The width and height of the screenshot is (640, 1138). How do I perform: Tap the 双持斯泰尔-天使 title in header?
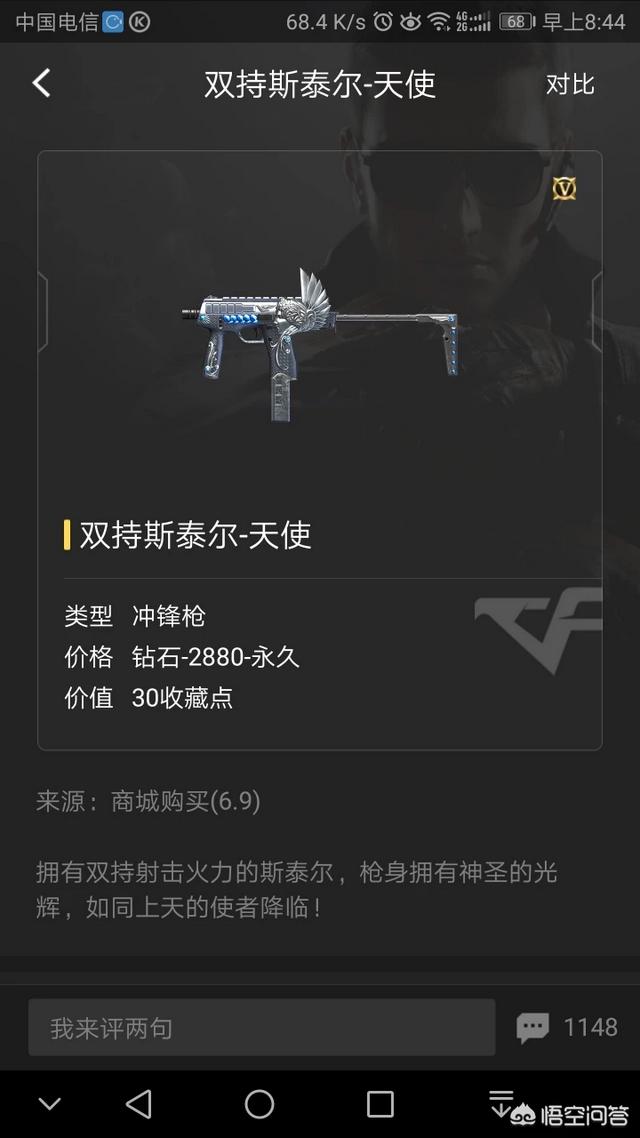320,84
